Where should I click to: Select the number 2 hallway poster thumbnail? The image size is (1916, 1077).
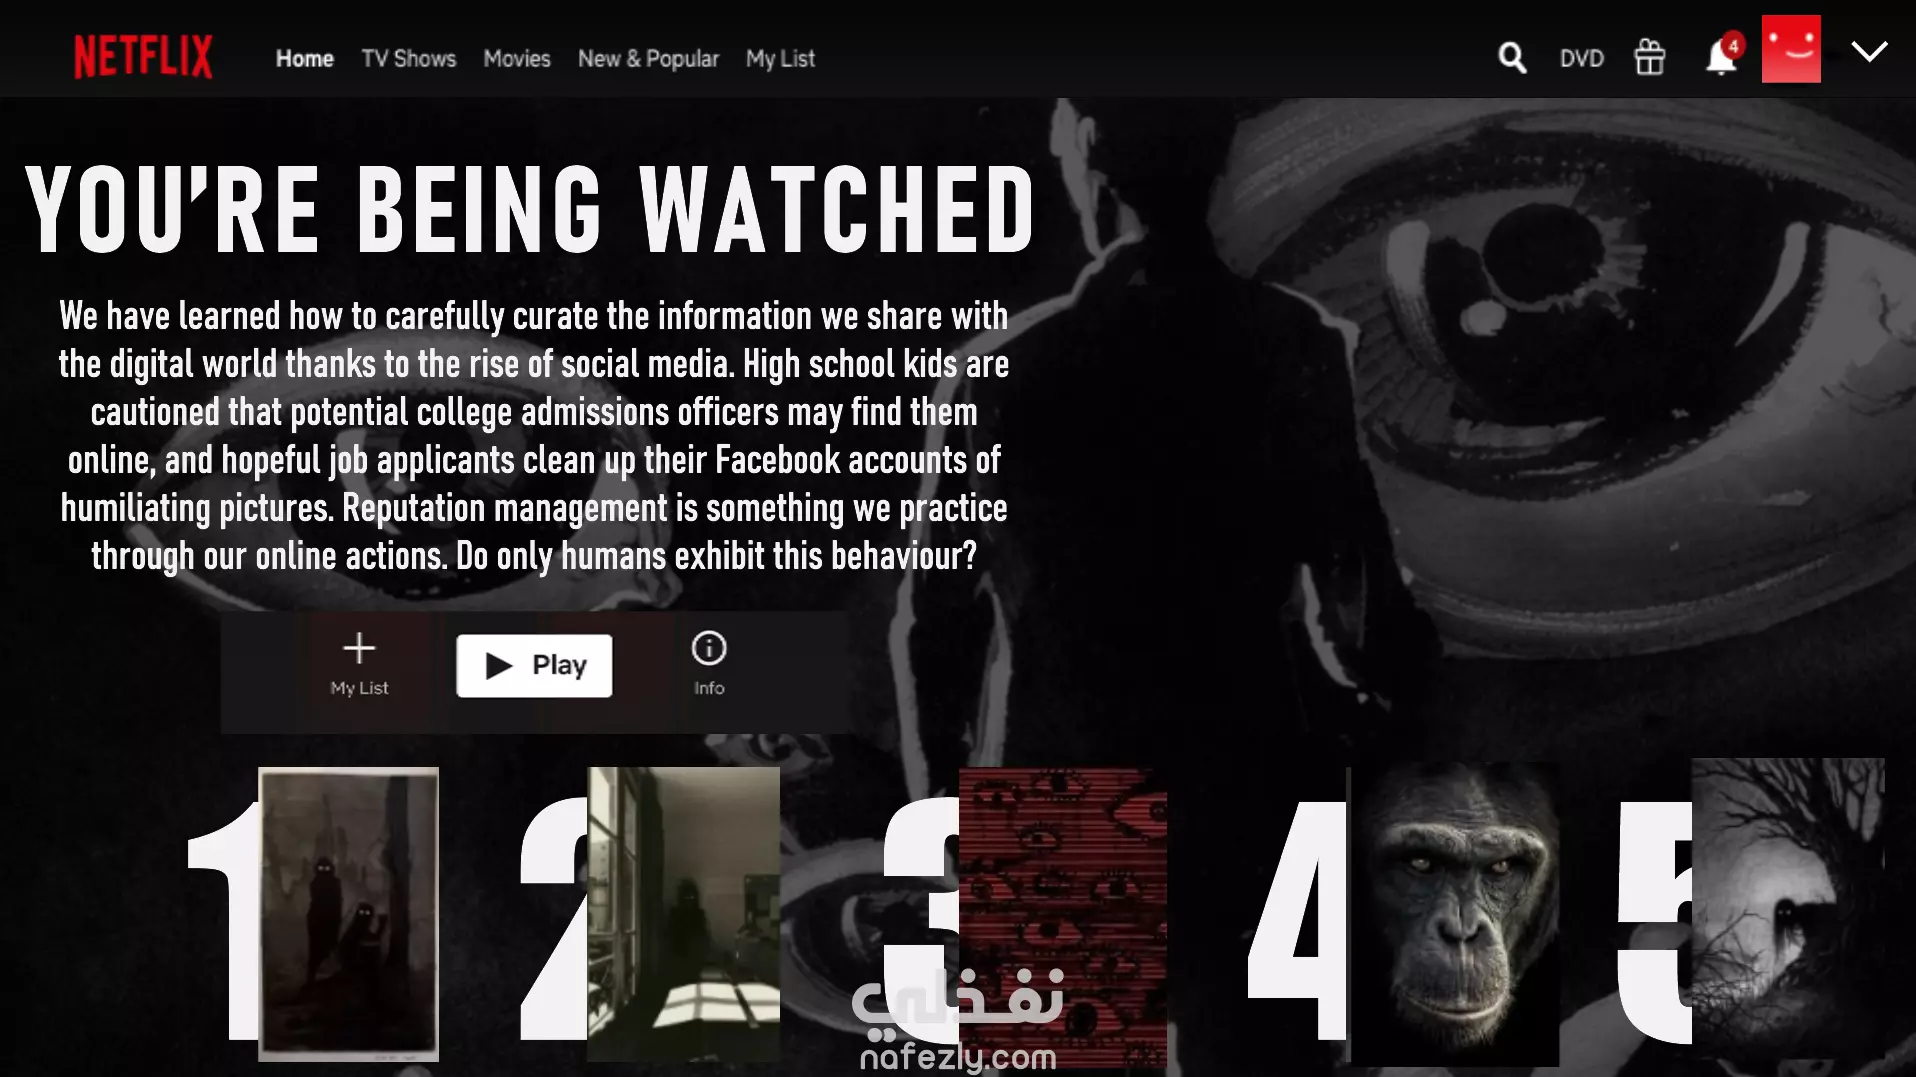[684, 914]
